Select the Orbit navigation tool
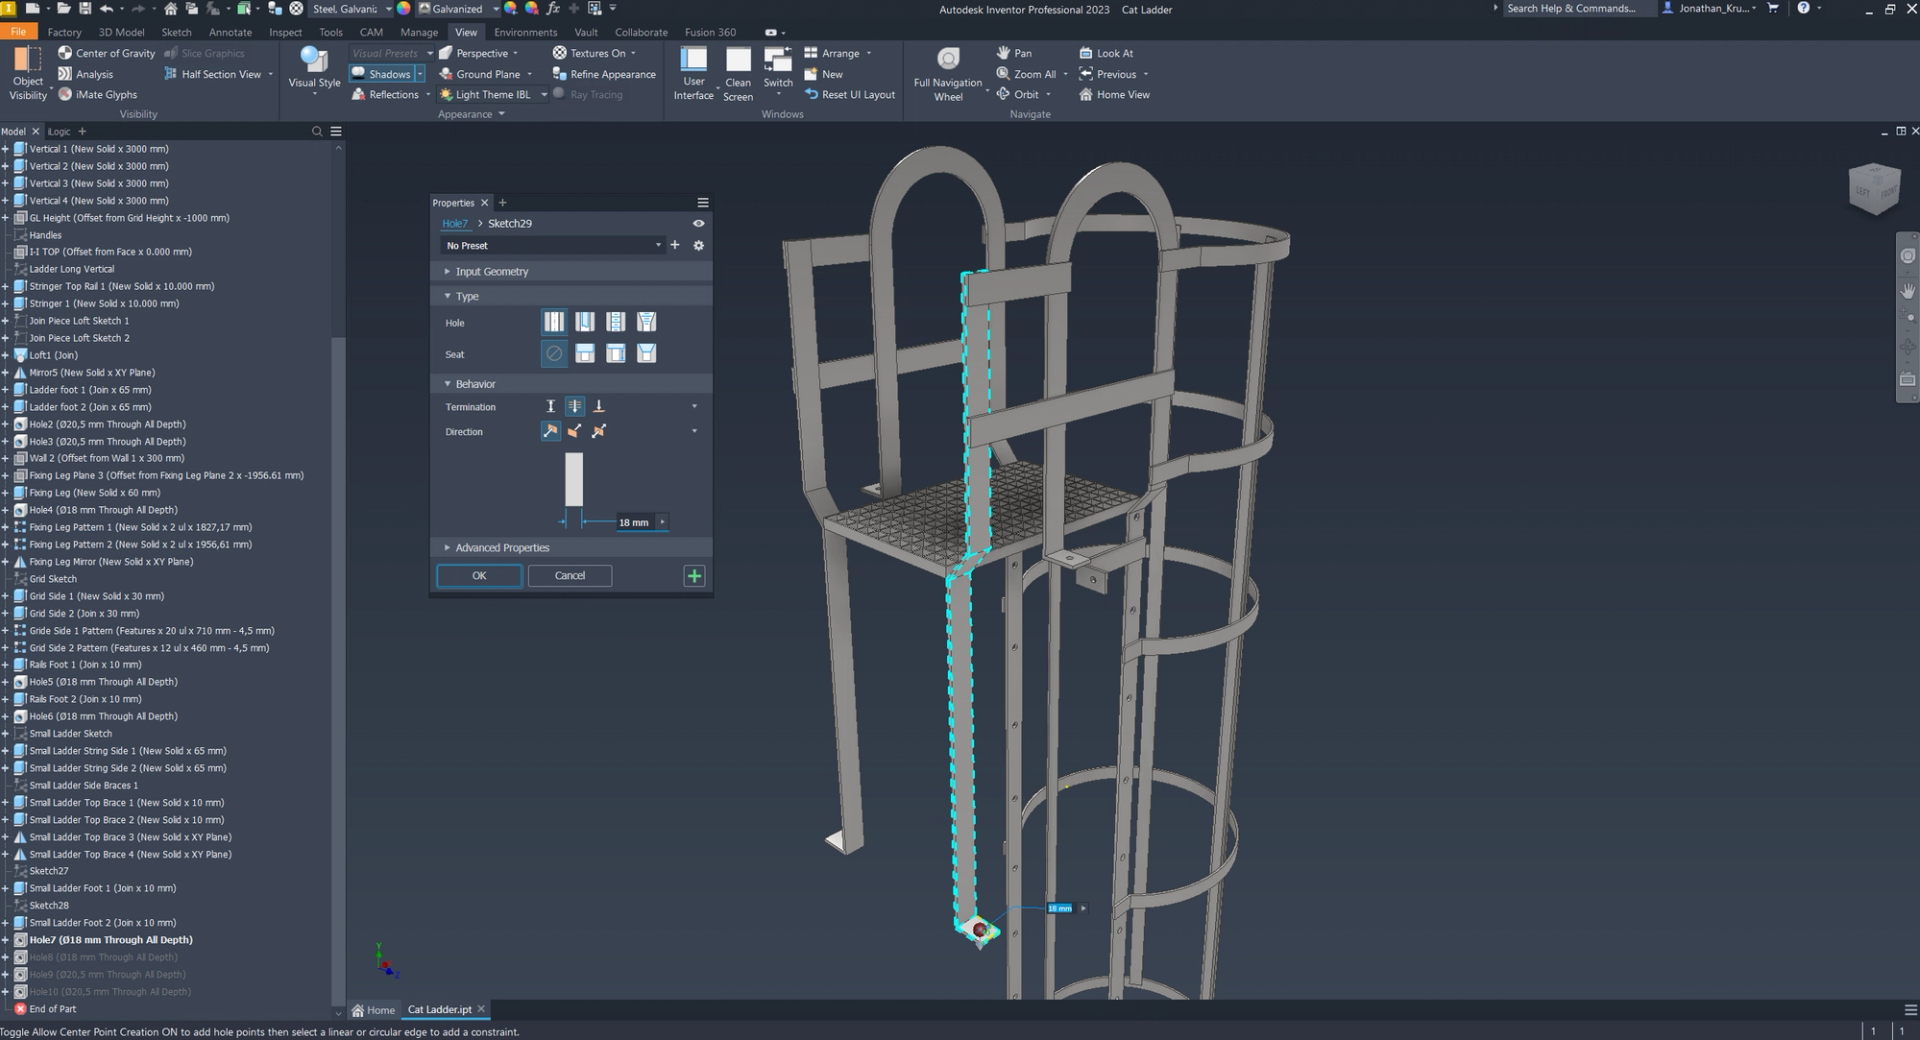This screenshot has height=1040, width=1920. click(1025, 95)
